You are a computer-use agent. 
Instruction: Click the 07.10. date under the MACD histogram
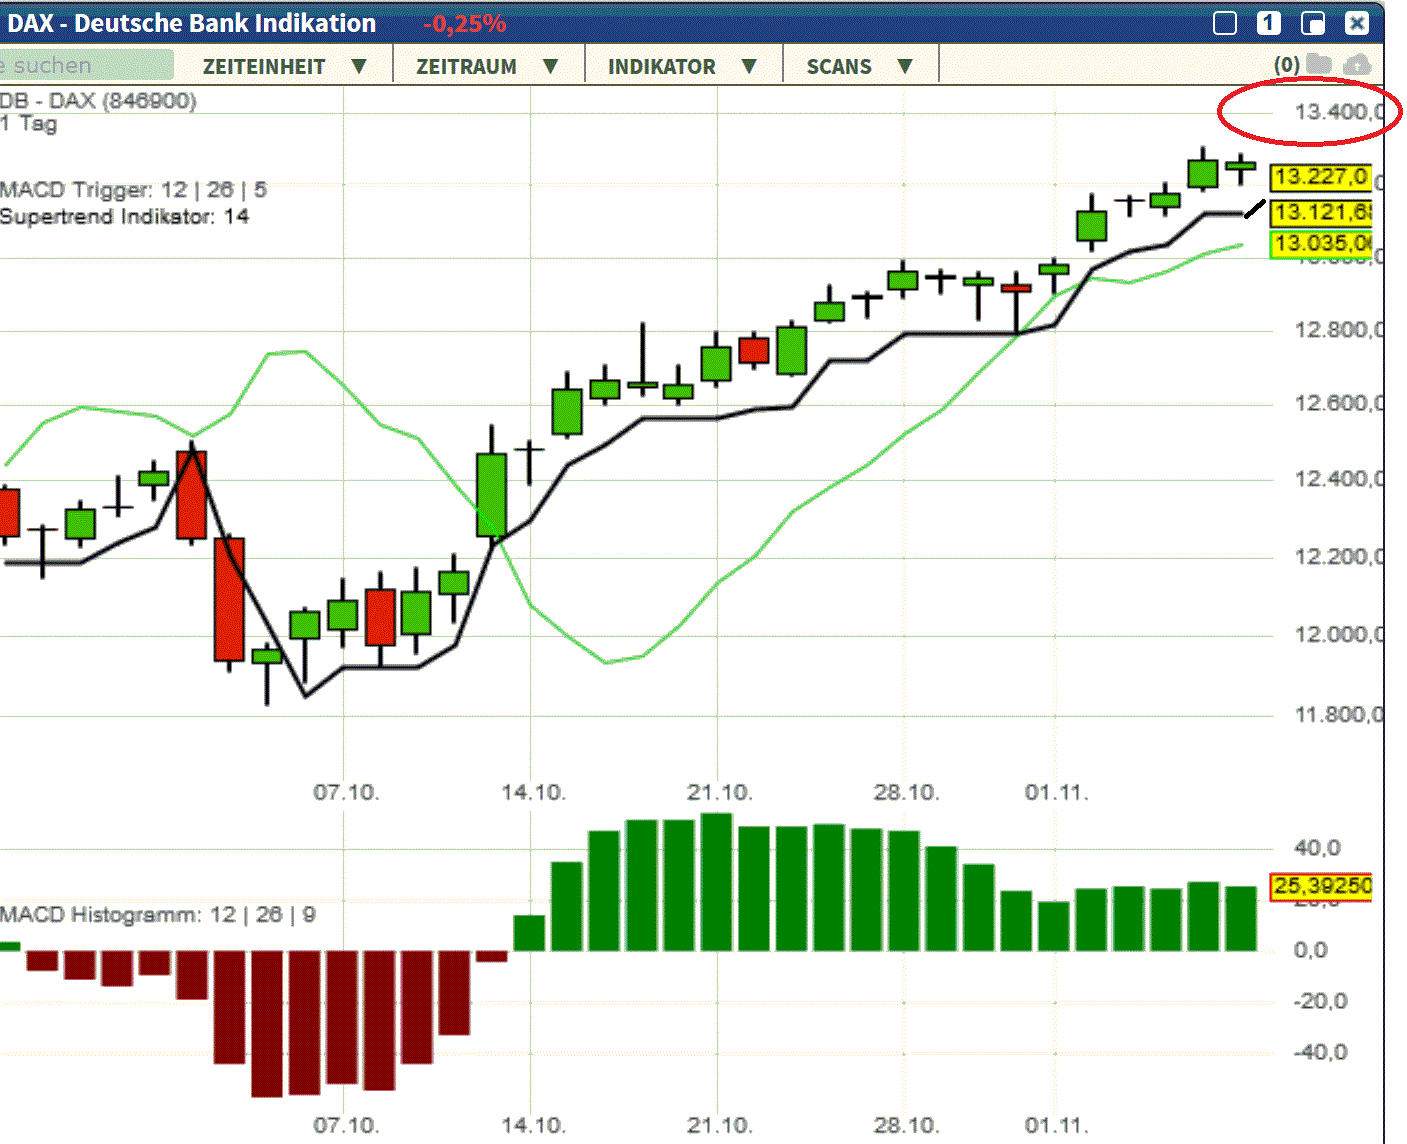click(346, 1126)
